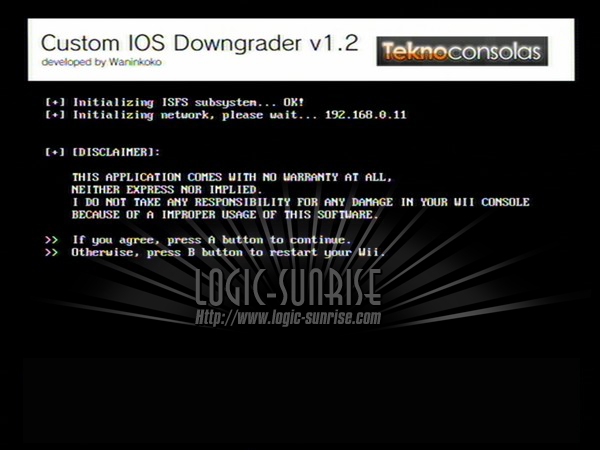
Task: Click the [+] marker beside DISCLAIMER
Action: 55,152
